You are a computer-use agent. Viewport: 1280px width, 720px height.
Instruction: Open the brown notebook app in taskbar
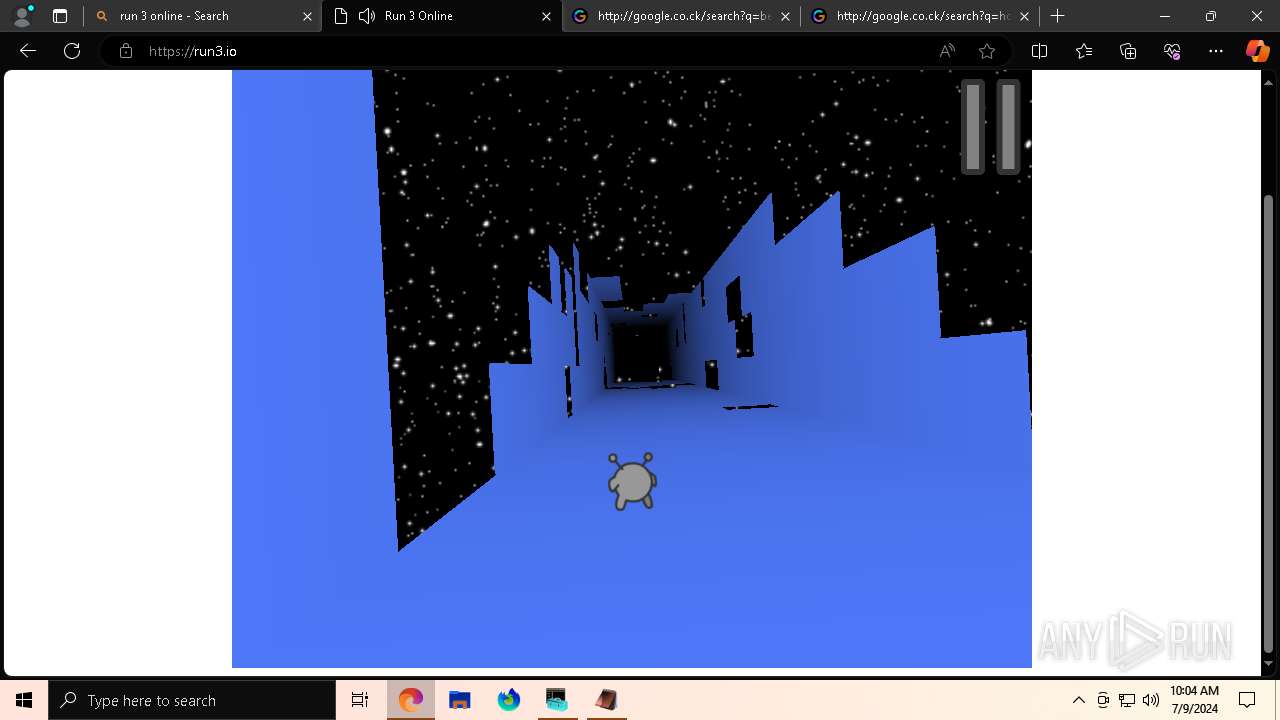coord(606,700)
